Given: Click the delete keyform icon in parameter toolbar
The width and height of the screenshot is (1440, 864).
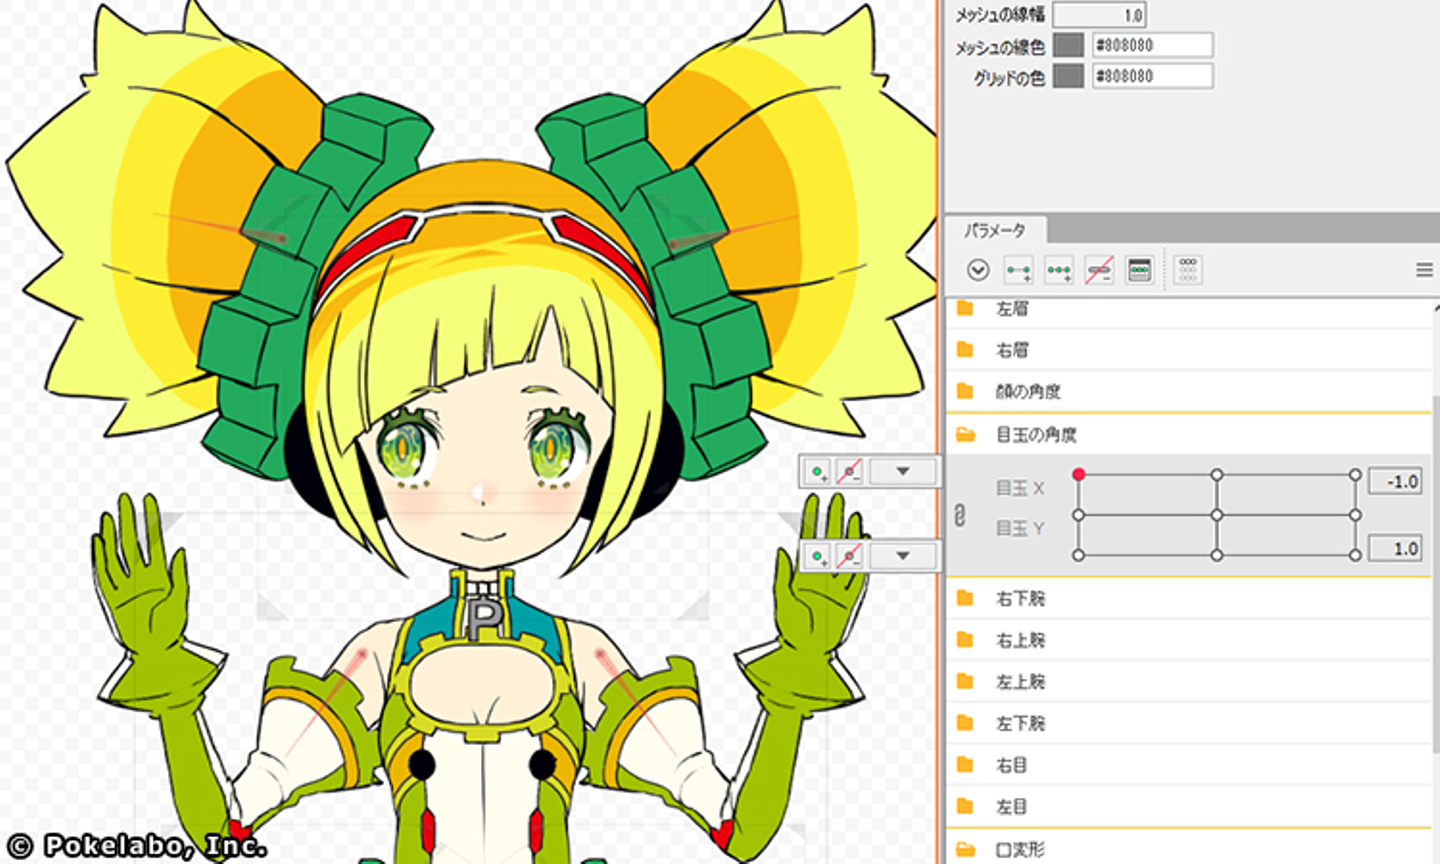Looking at the screenshot, I should [1099, 270].
